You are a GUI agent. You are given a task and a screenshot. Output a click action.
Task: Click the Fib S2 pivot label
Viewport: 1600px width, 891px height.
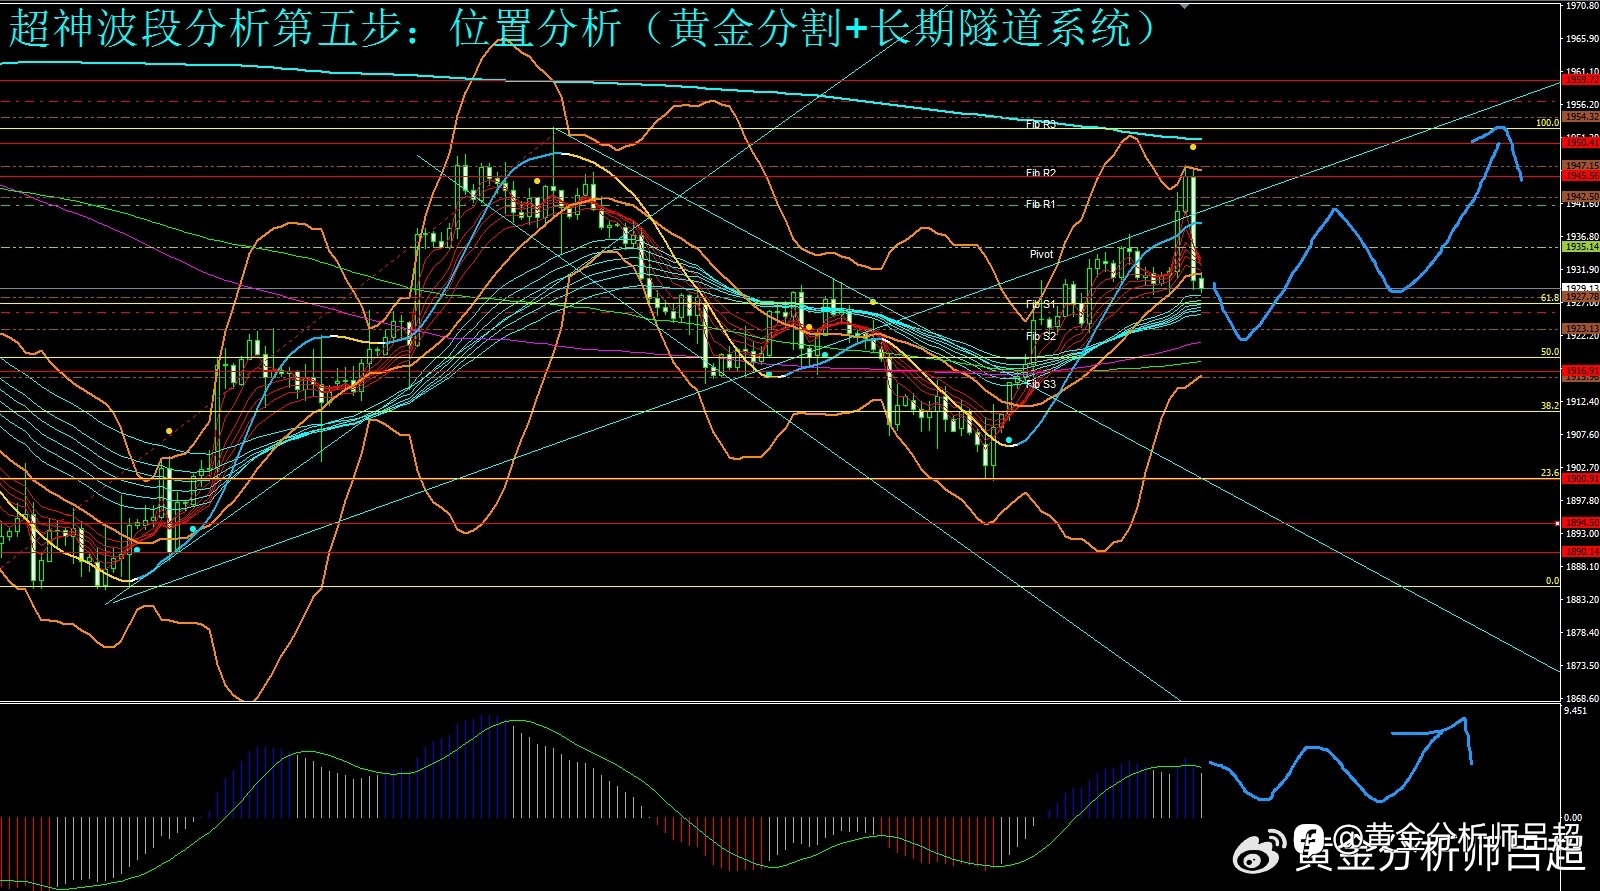[x=1041, y=336]
